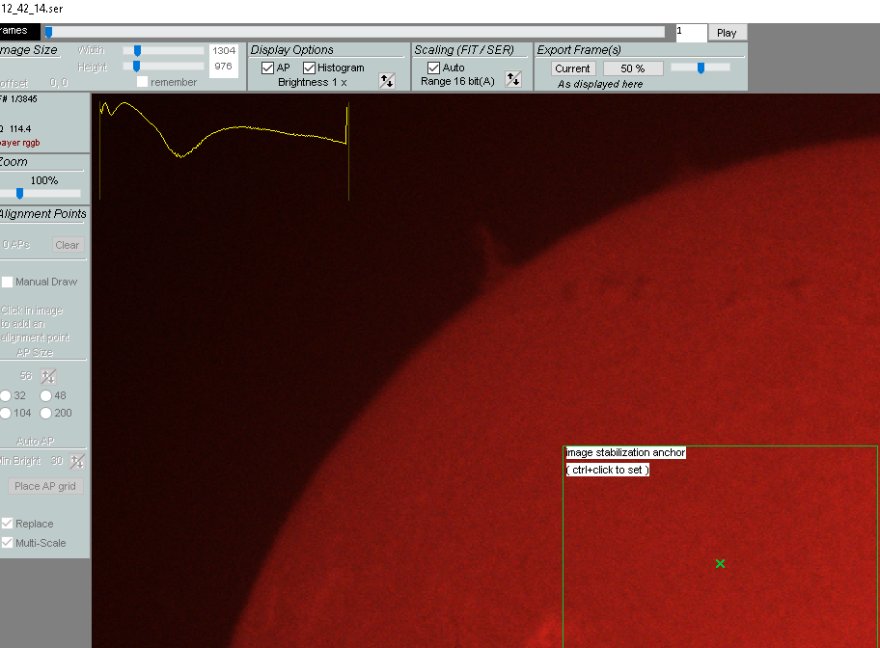Click the Zoom slider handle
Screen dimensions: 880x648
(x=19, y=194)
